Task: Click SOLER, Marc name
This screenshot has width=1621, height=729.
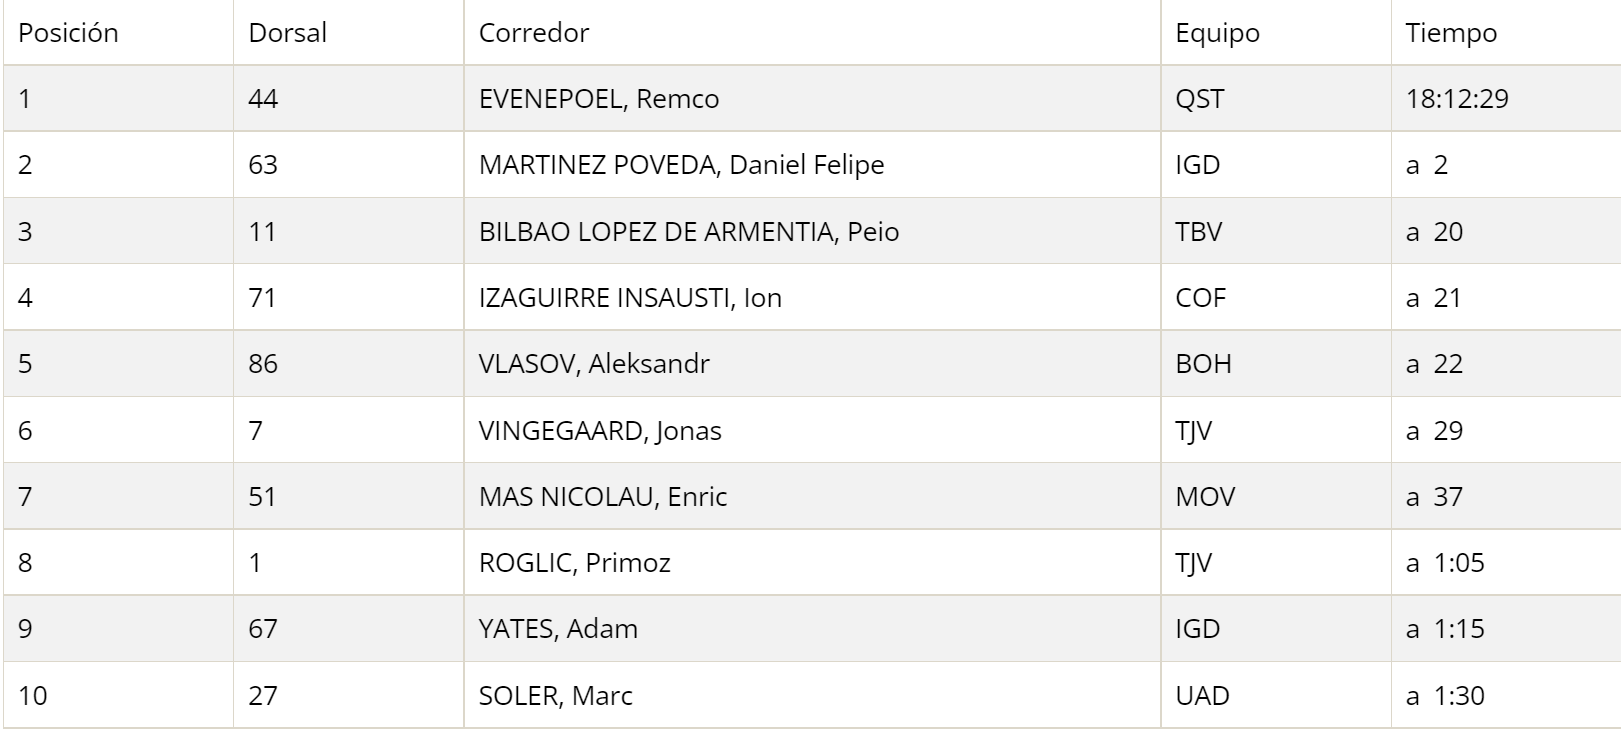Action: click(556, 696)
